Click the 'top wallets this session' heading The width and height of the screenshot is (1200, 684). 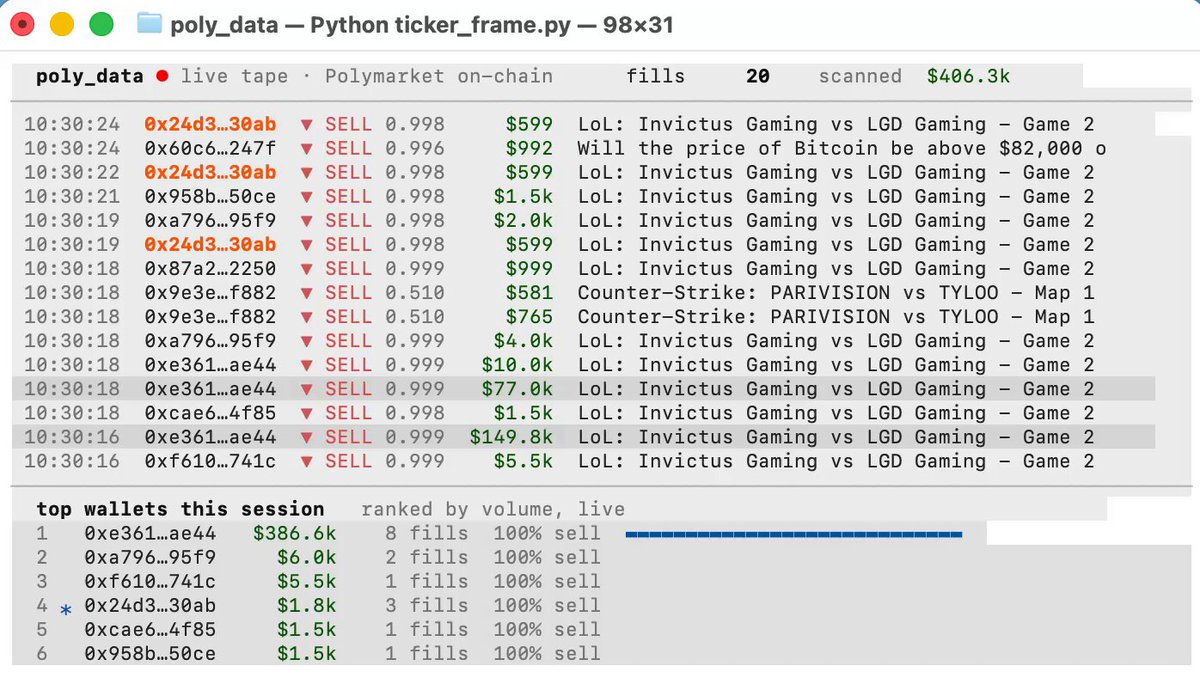180,510
